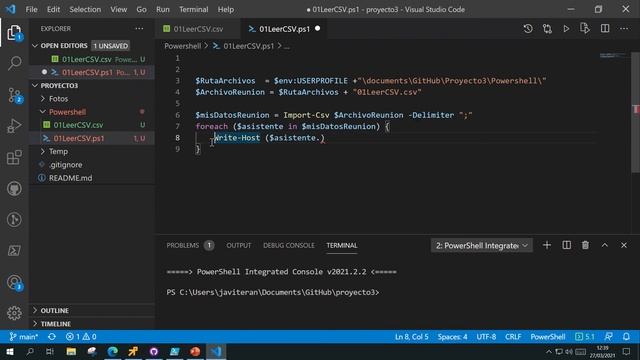Viewport: 640px width, 360px height.
Task: Open the Source Control view
Action: click(14, 95)
